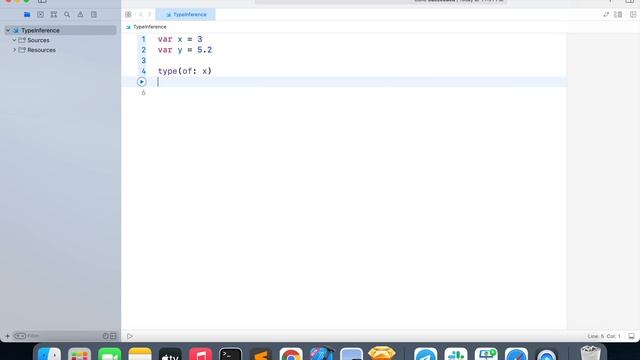Image resolution: width=640 pixels, height=360 pixels.
Task: Click the build status activity bar
Action: coord(381,2)
